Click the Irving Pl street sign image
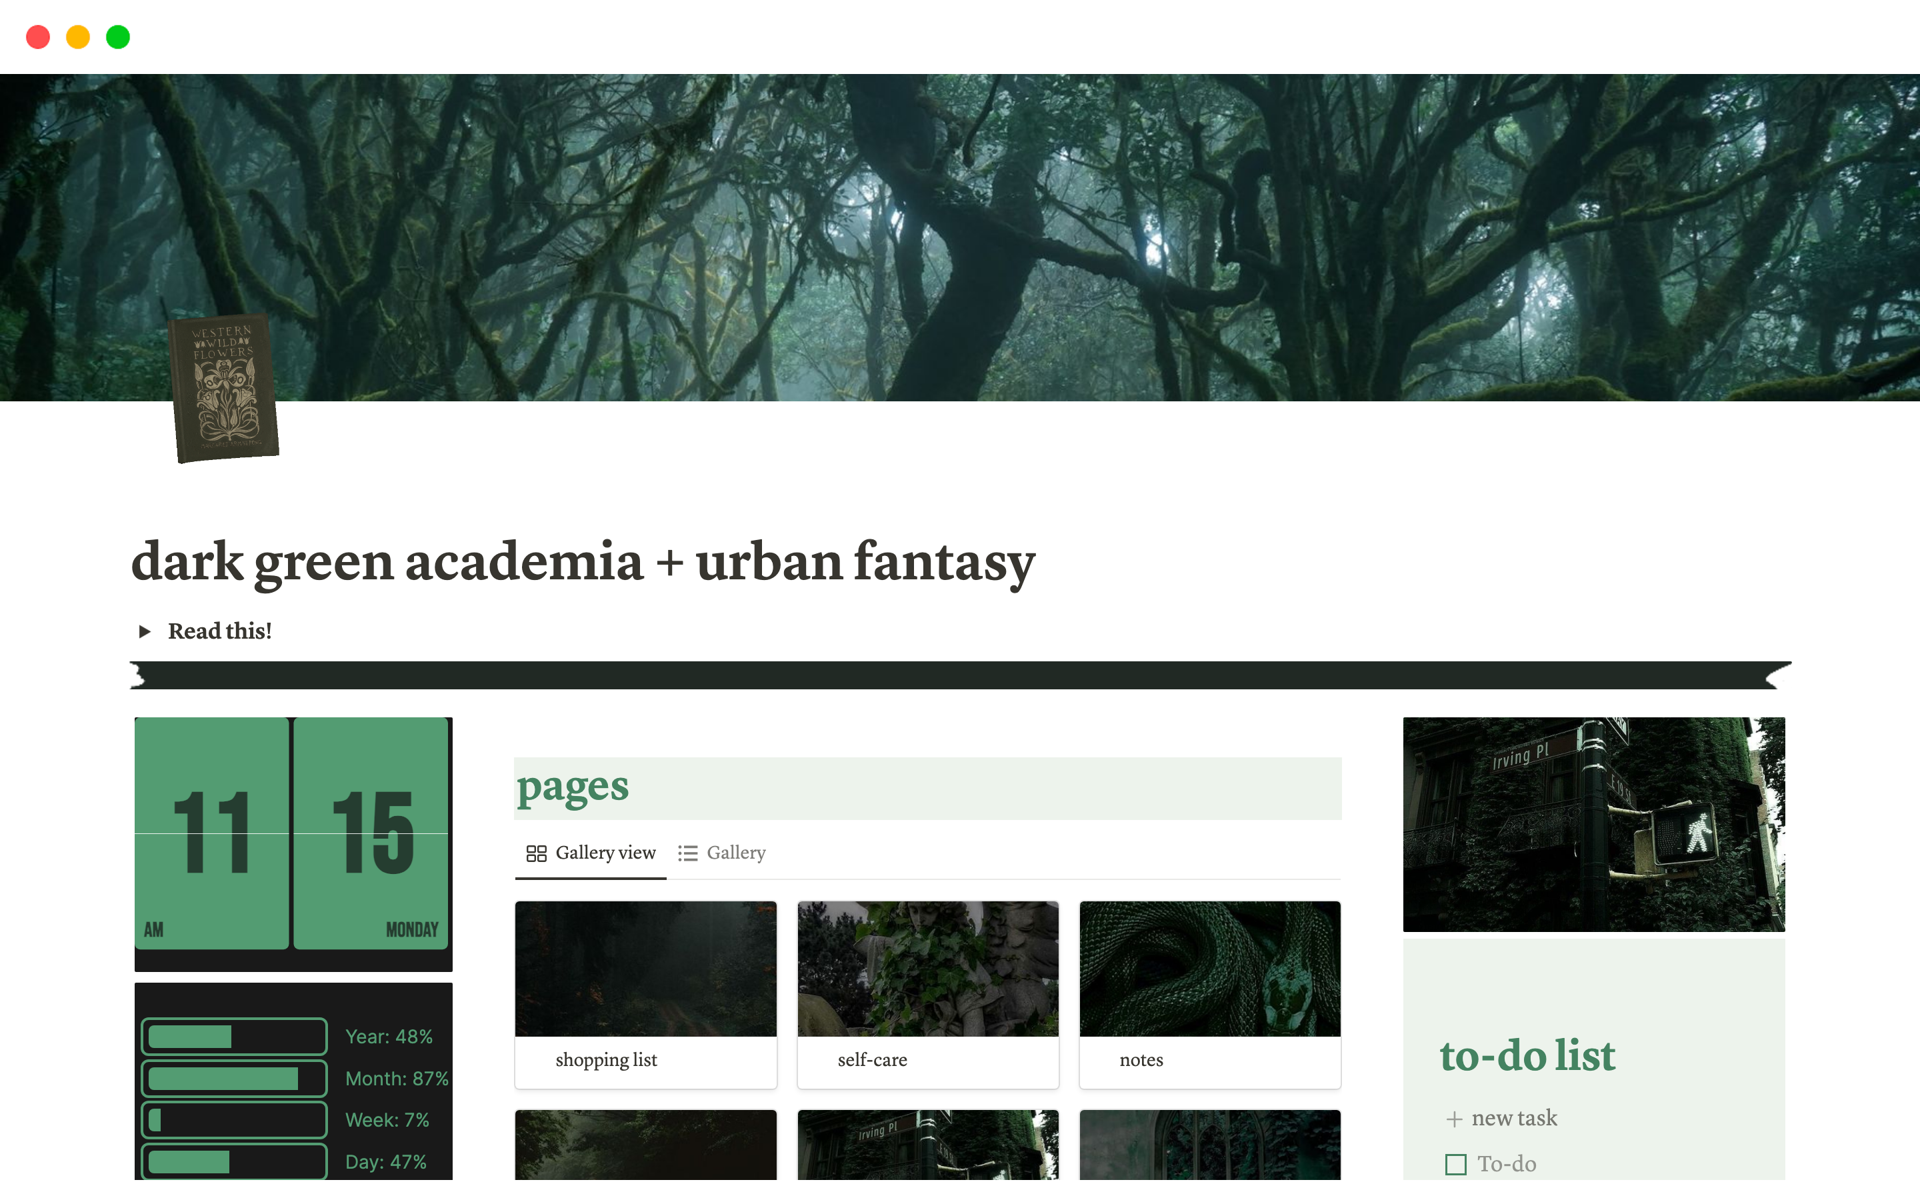The image size is (1920, 1200). (x=1594, y=824)
